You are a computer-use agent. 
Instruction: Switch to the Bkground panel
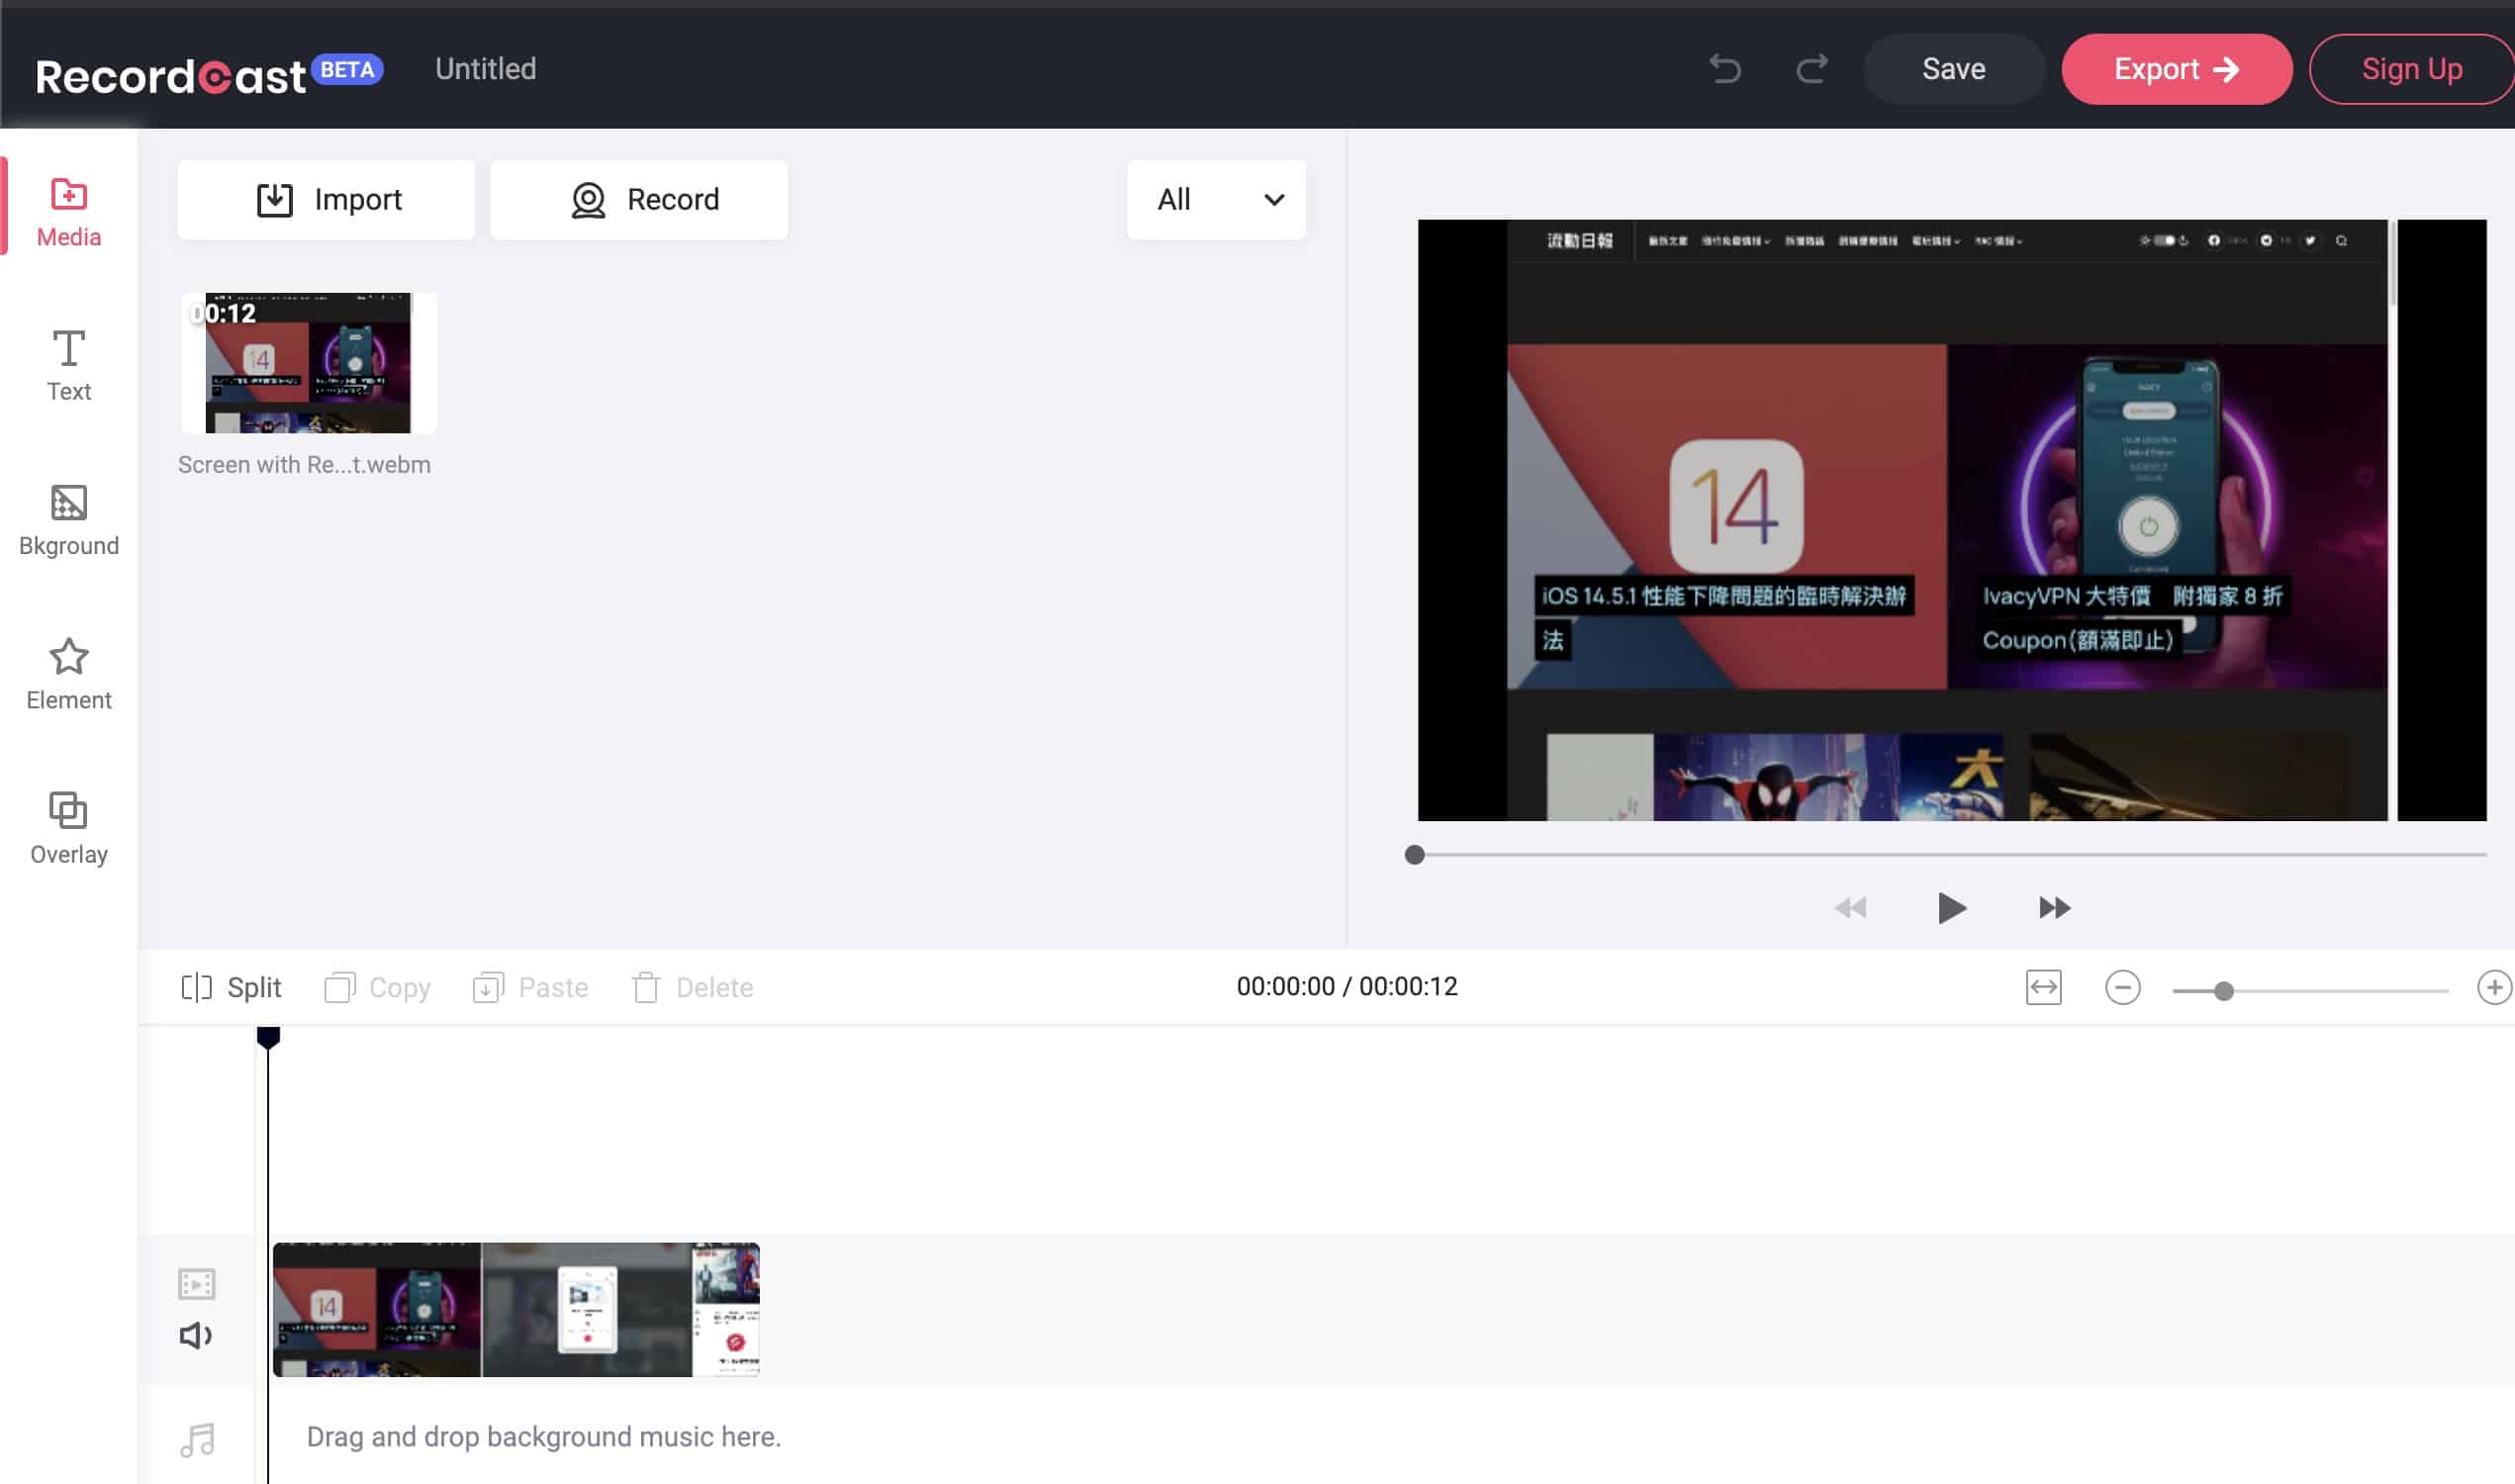tap(68, 521)
